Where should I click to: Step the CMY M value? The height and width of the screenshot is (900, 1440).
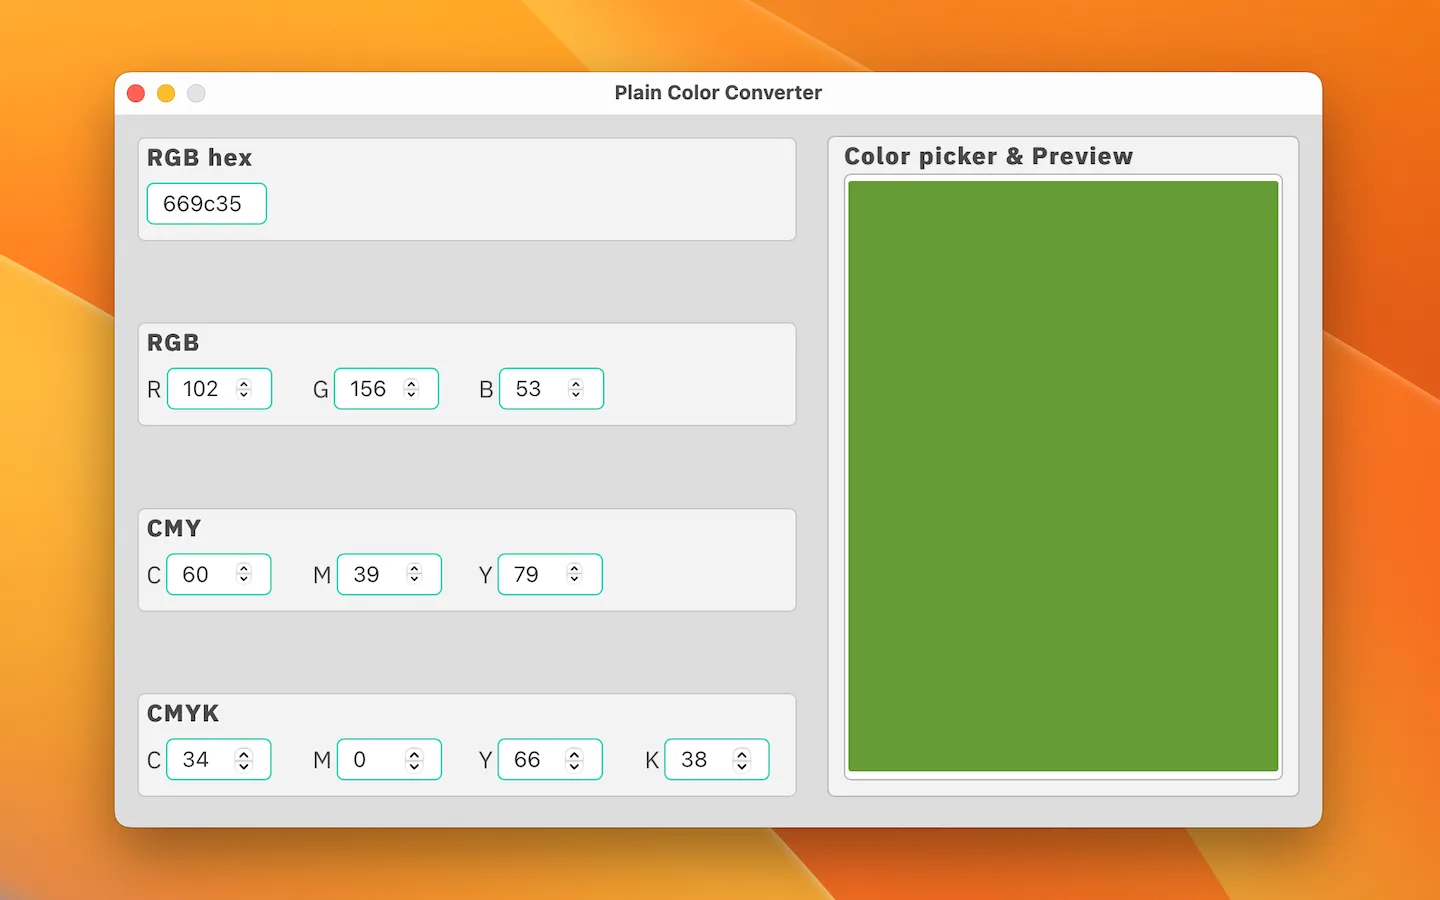414,574
